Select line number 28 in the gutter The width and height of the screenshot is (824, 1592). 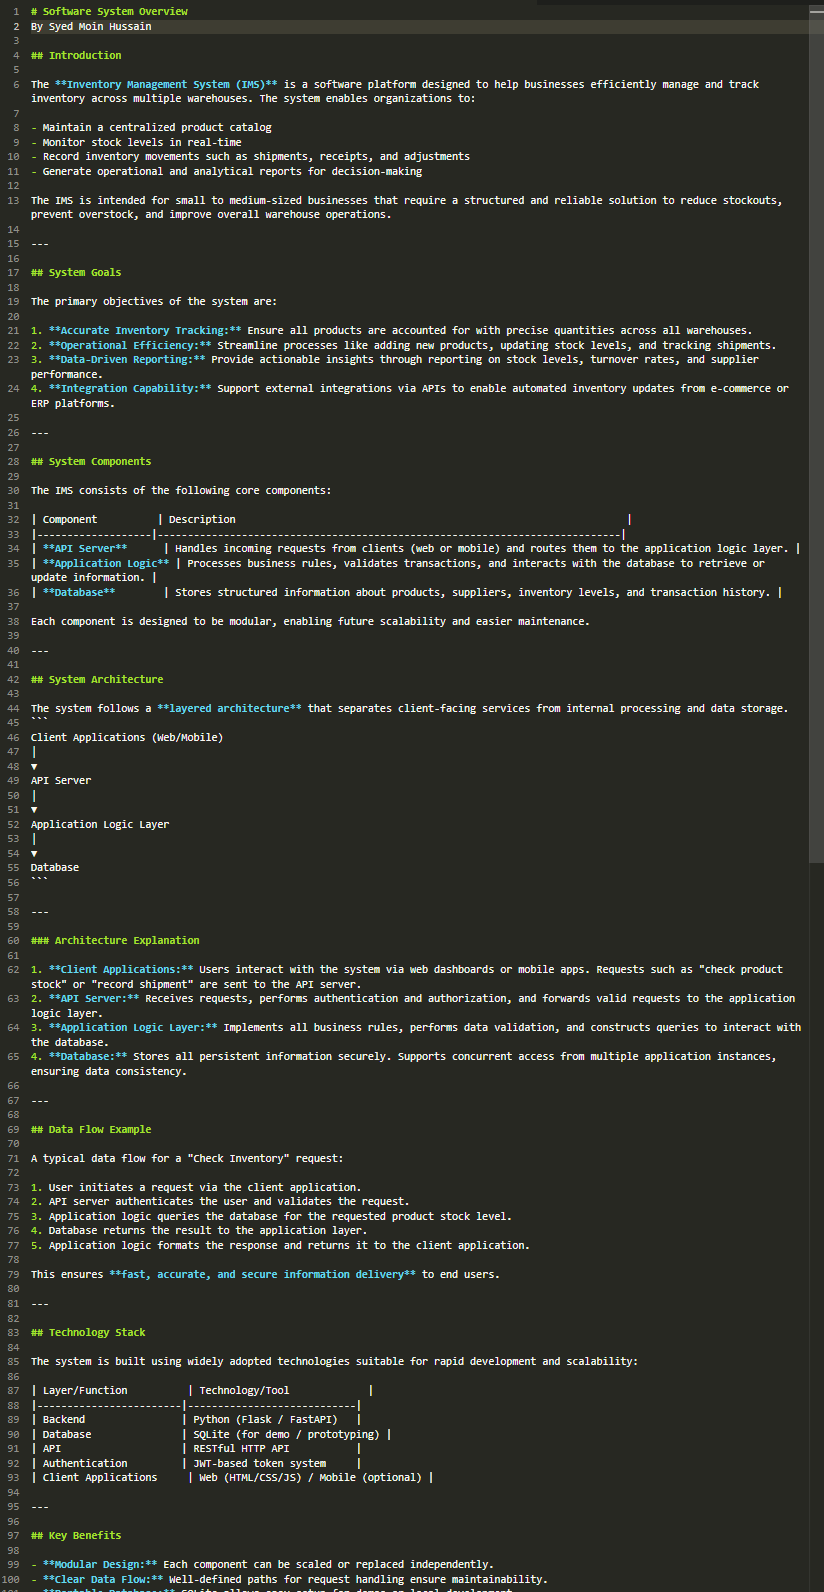click(13, 461)
